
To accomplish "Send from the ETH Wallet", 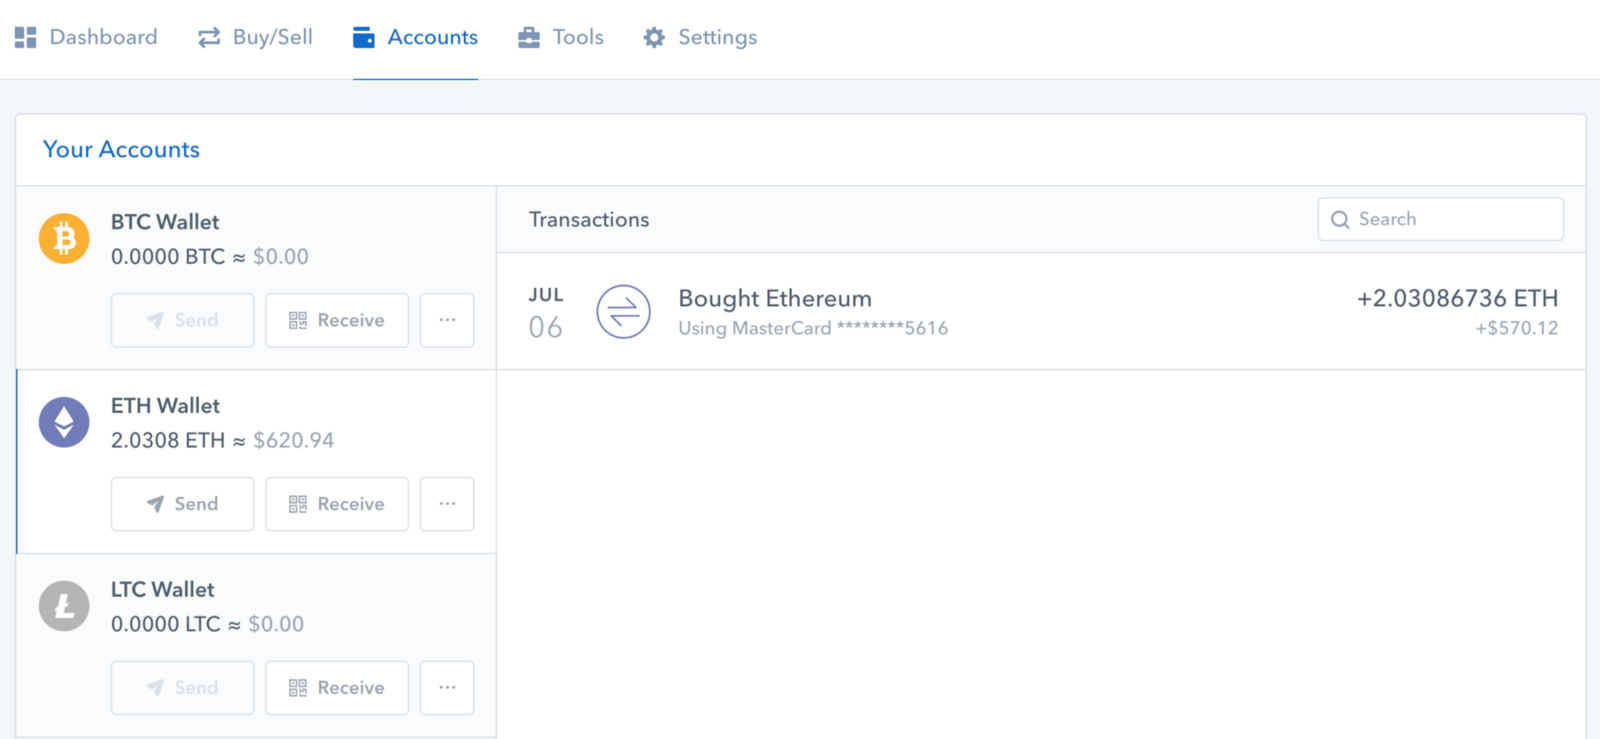I will pyautogui.click(x=182, y=504).
